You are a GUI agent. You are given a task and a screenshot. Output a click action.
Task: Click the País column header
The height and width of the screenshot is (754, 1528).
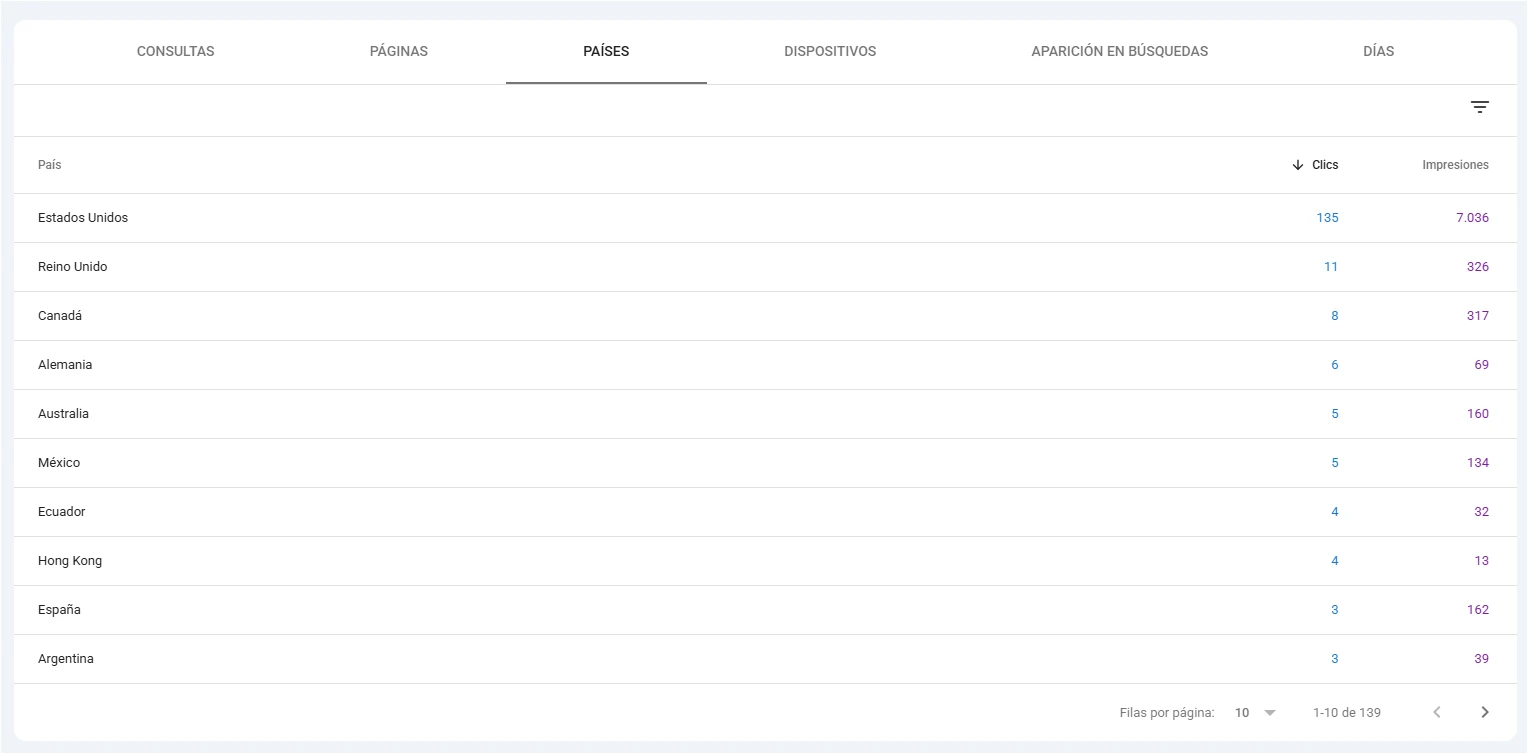(50, 165)
